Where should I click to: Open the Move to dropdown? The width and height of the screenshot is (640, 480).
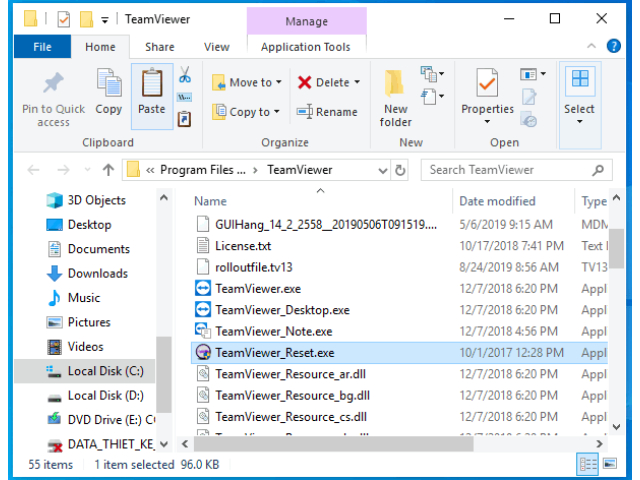coord(247,82)
